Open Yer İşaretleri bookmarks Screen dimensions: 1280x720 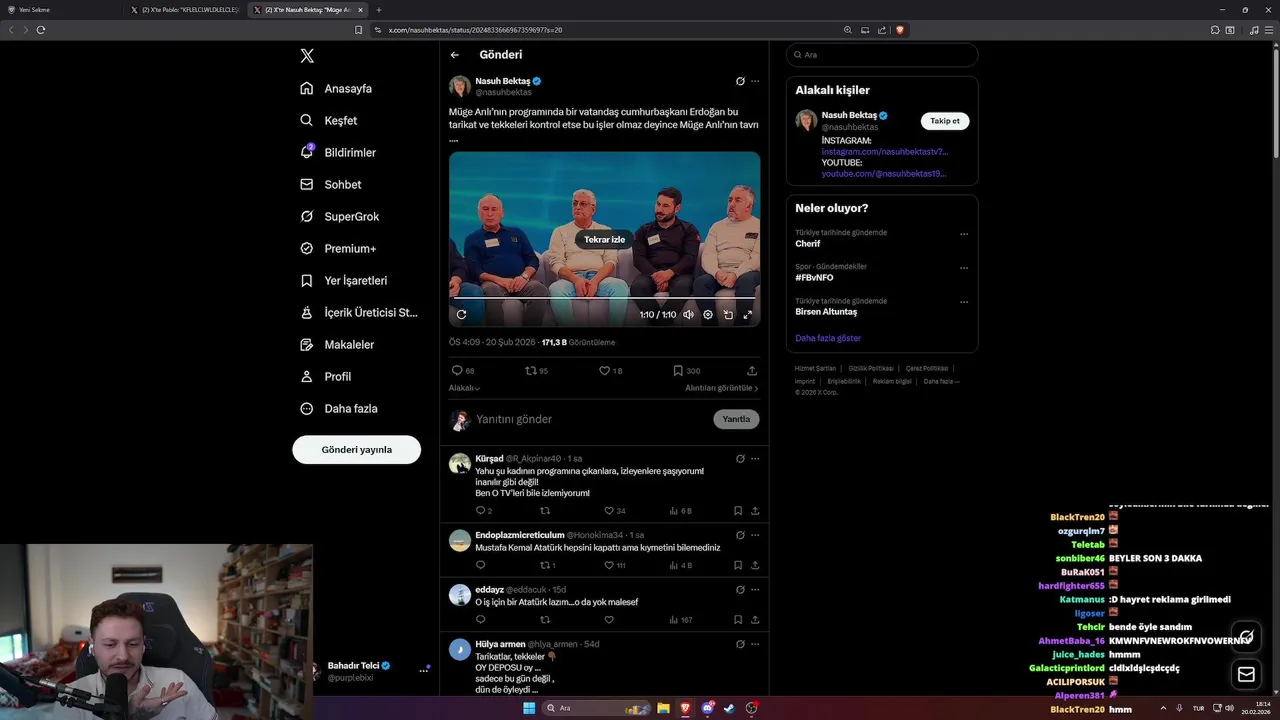point(343,280)
